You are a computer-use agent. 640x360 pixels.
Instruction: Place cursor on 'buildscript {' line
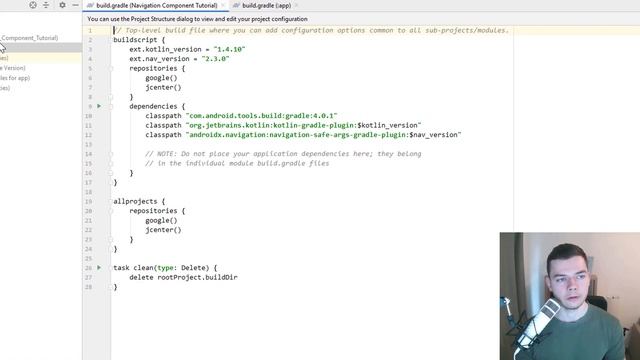139,40
